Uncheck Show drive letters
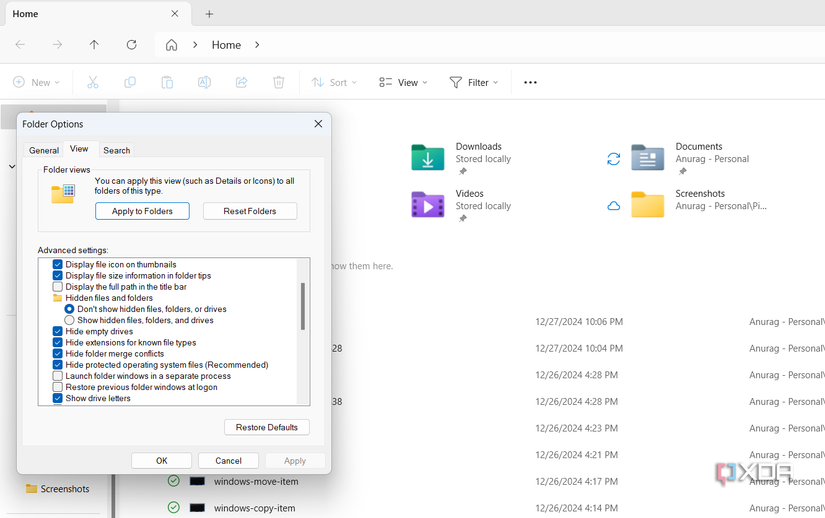The image size is (825, 518). 58,398
